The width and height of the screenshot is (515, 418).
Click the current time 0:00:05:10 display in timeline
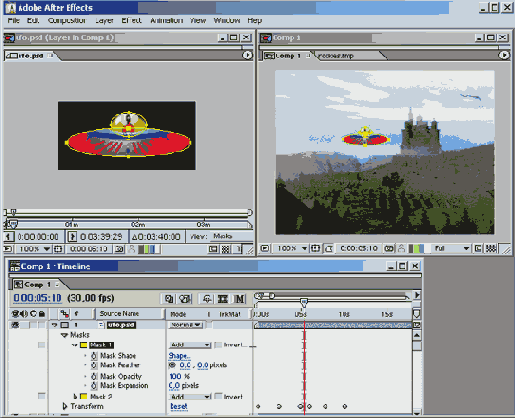(37, 298)
